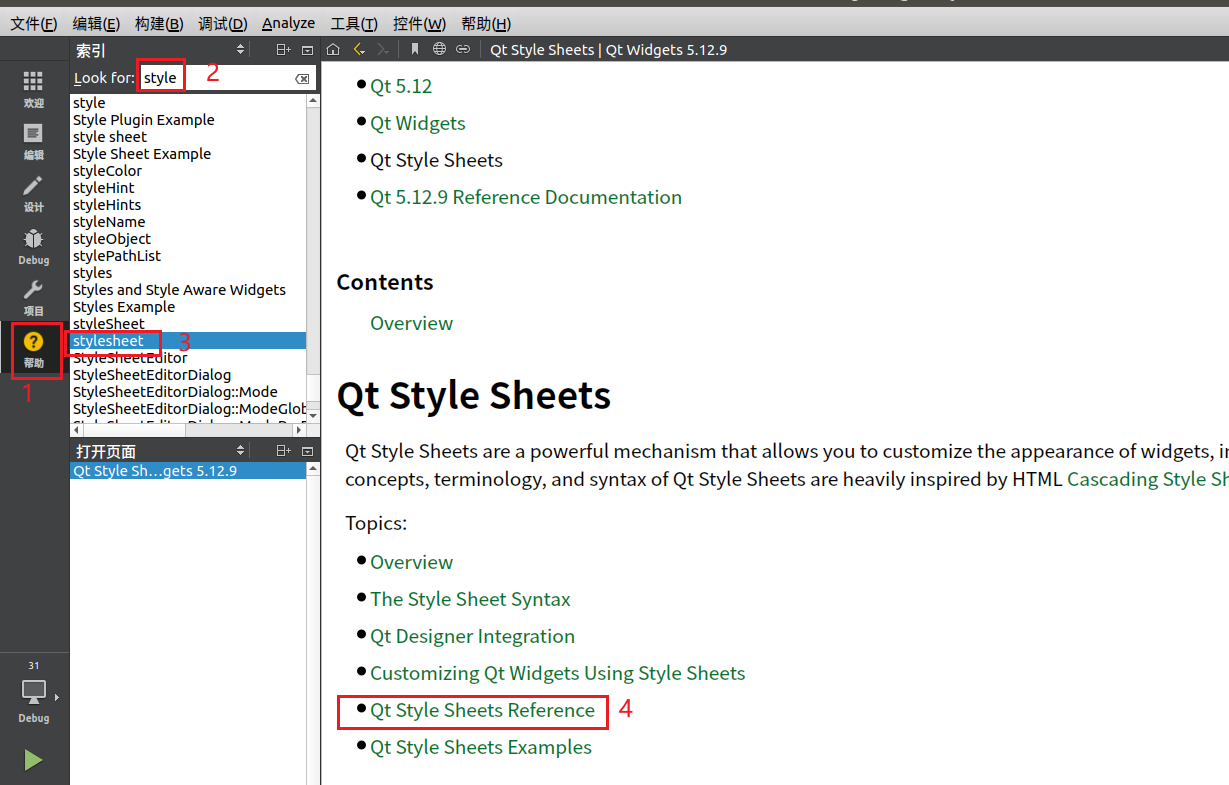Open Qt 5.12.9 Reference Documentation link
The width and height of the screenshot is (1229, 785).
526,197
